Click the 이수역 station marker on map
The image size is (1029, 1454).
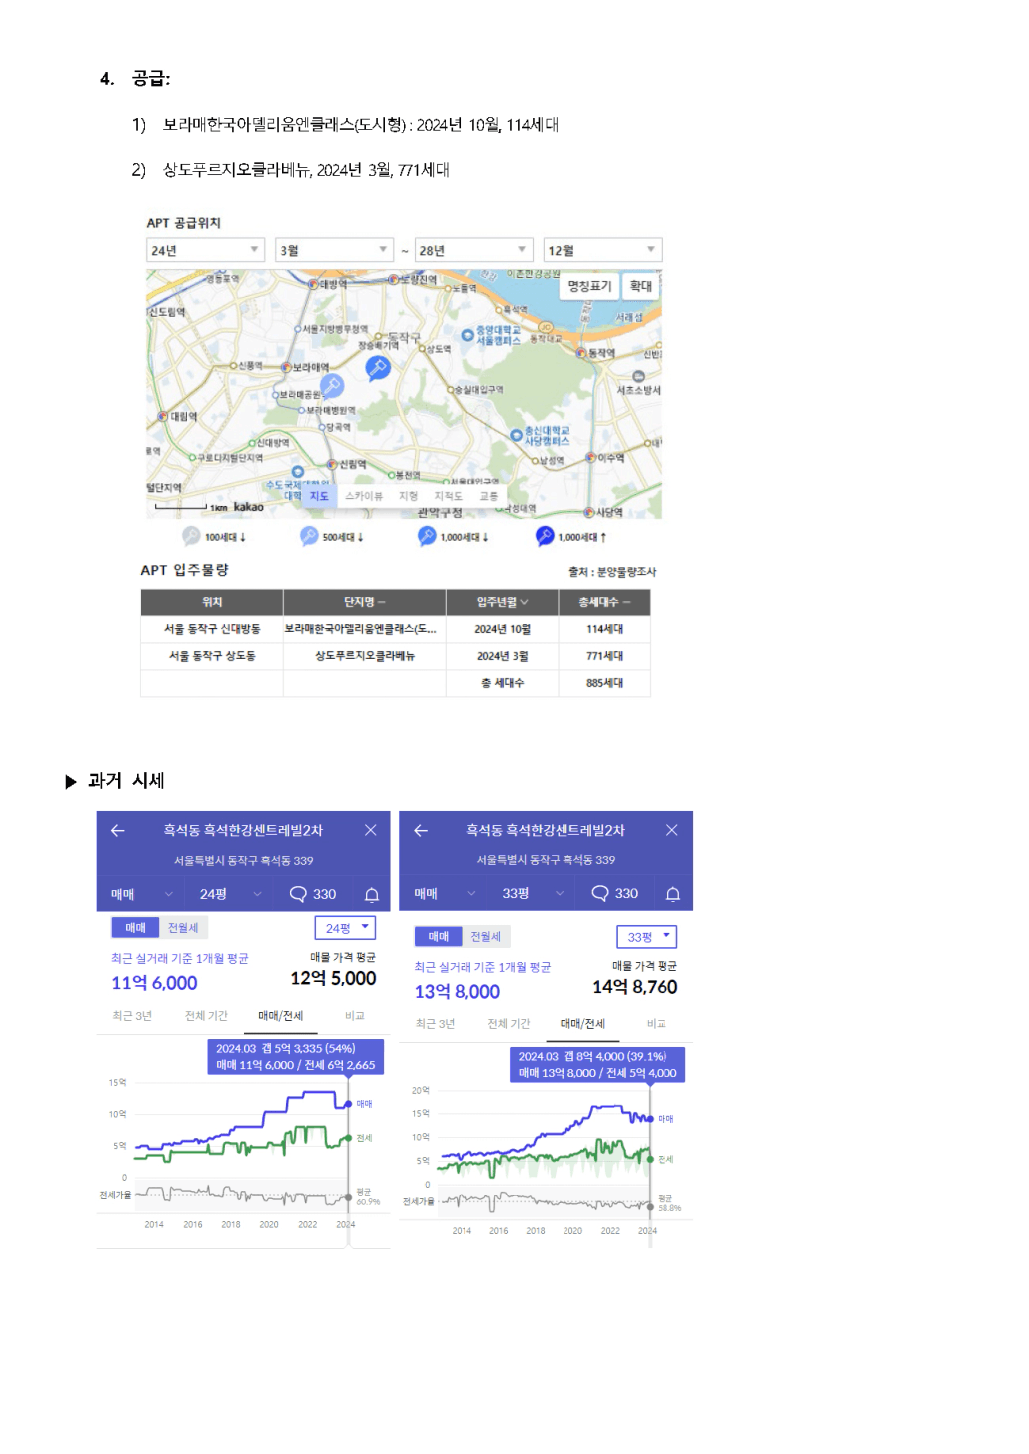(x=591, y=458)
